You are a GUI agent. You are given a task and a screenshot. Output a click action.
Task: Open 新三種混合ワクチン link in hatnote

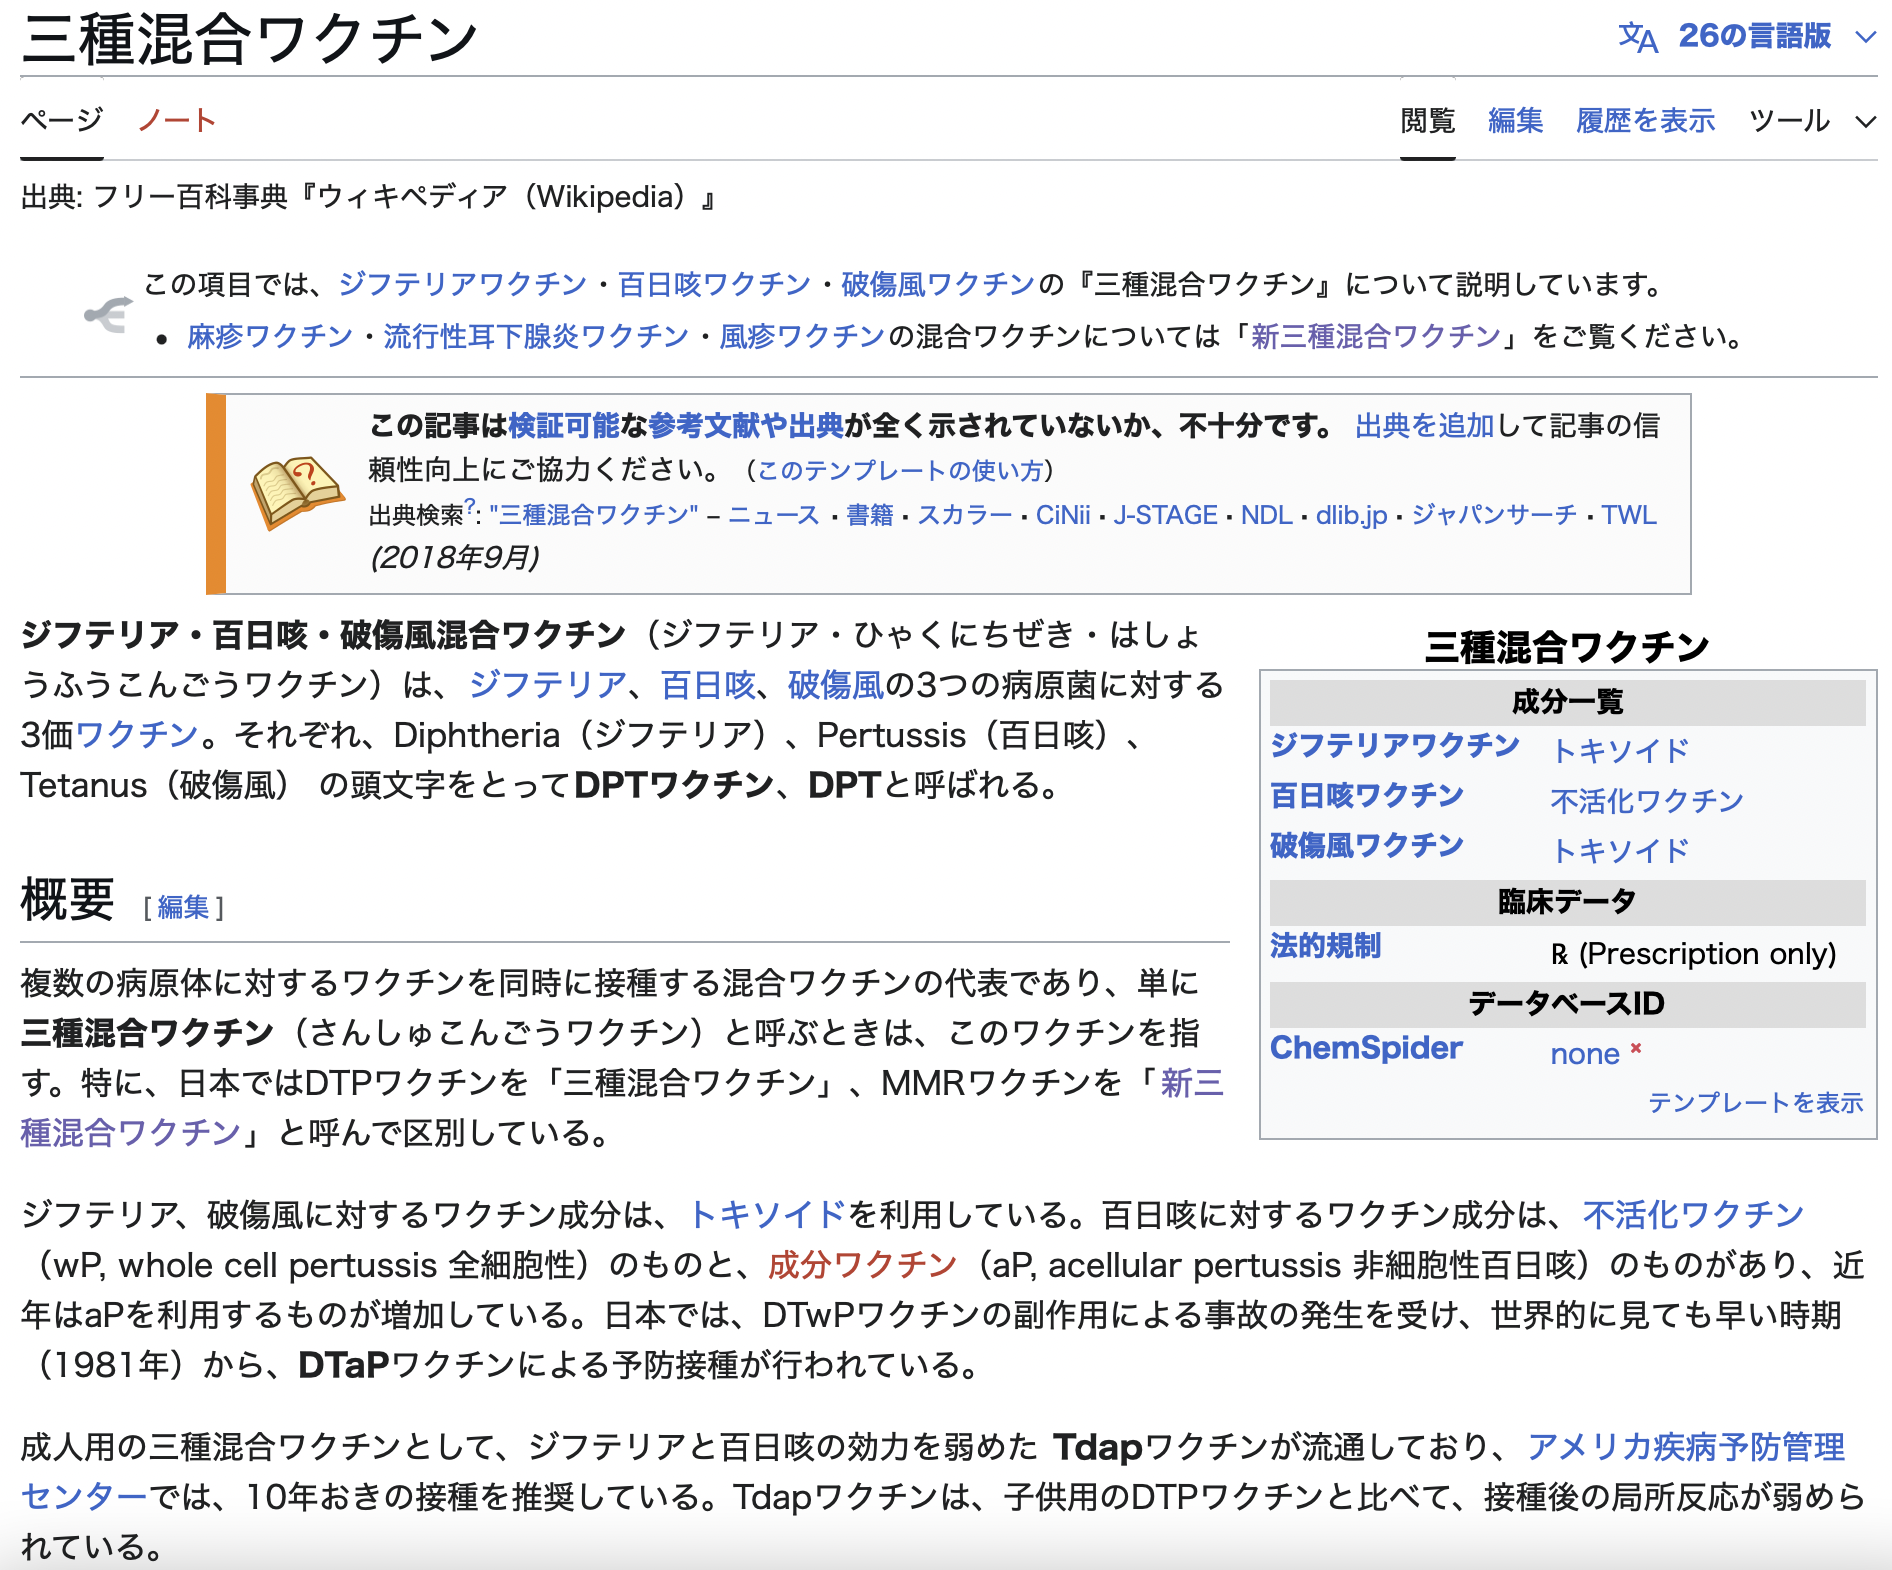click(x=1376, y=336)
